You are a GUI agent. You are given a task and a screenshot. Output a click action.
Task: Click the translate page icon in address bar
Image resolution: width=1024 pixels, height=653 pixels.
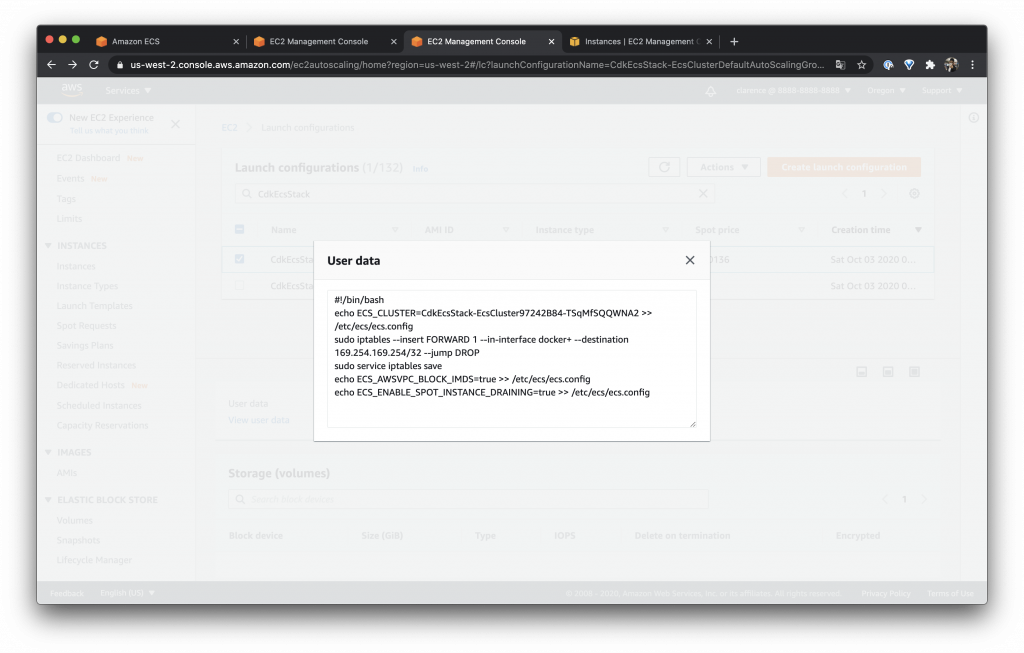(840, 65)
